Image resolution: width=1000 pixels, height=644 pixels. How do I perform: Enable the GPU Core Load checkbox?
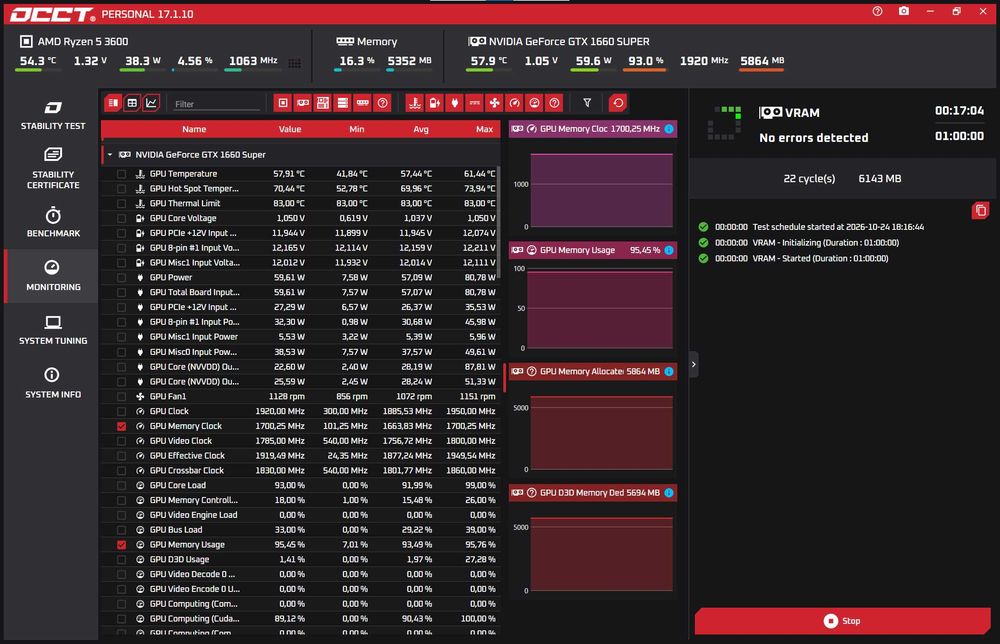(121, 486)
